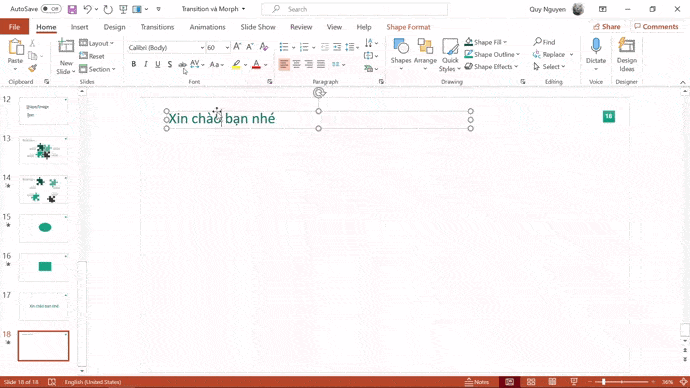
Task: Open the Shapes gallery
Action: click(401, 55)
